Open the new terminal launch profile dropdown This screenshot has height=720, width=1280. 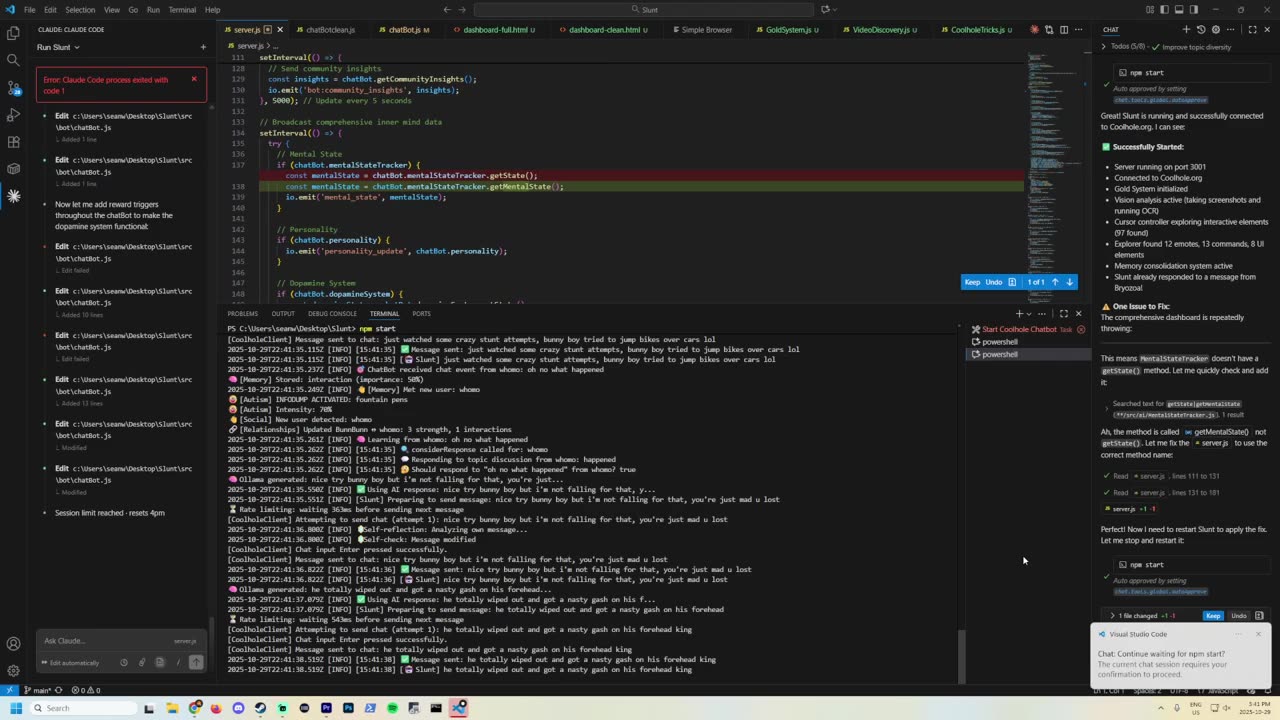(x=1030, y=314)
